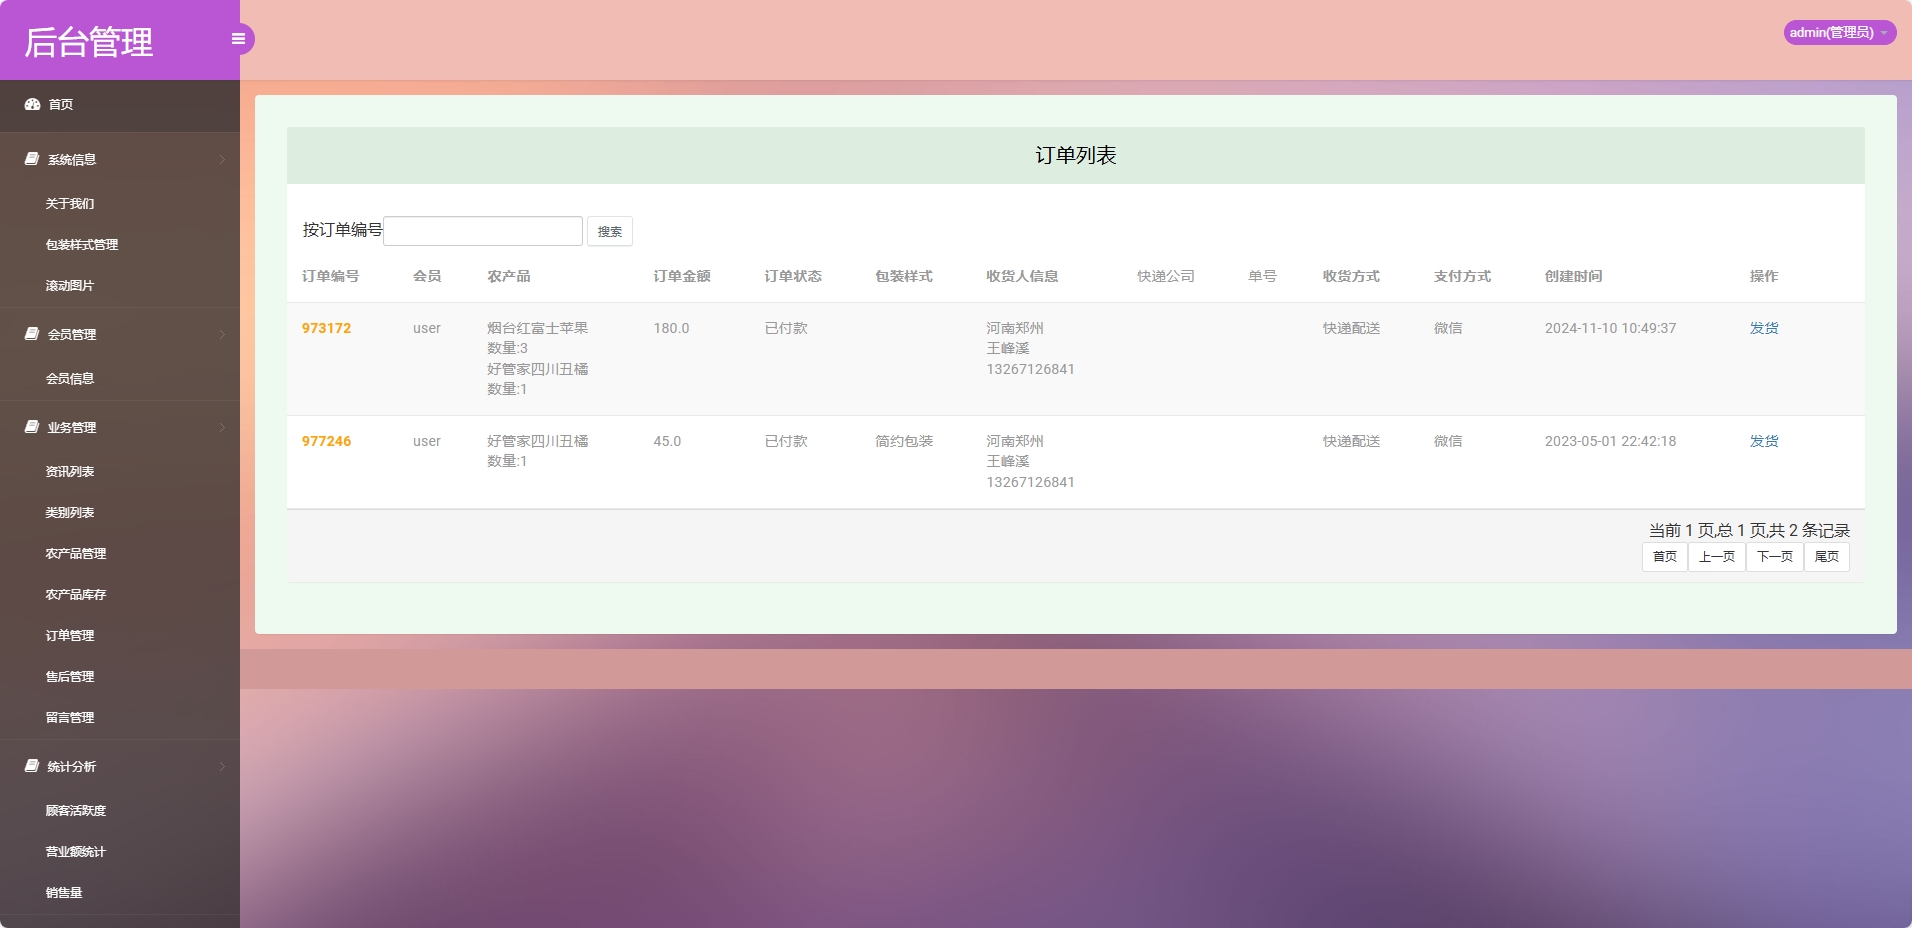This screenshot has height=928, width=1912.
Task: Click the record count text 共 2 条记录
Action: pos(1809,530)
